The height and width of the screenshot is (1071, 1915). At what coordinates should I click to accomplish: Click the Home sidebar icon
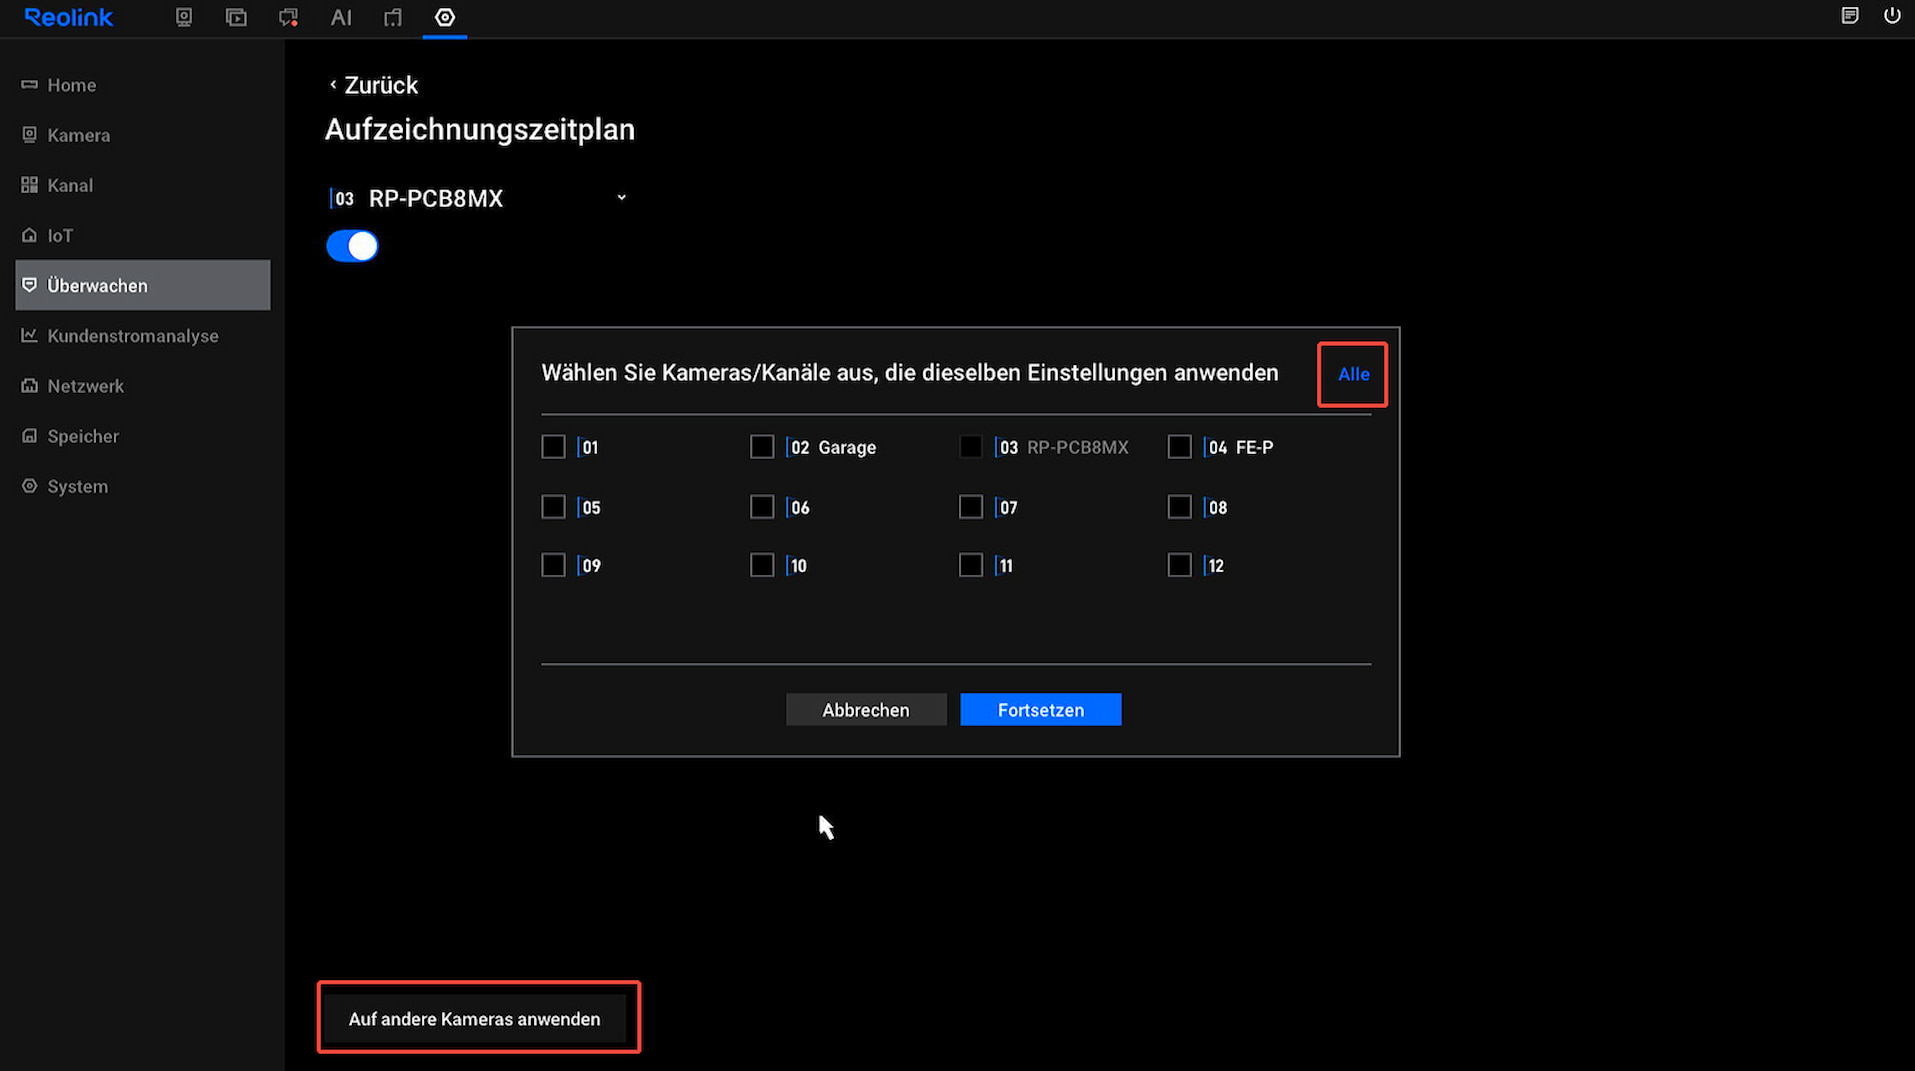point(29,85)
